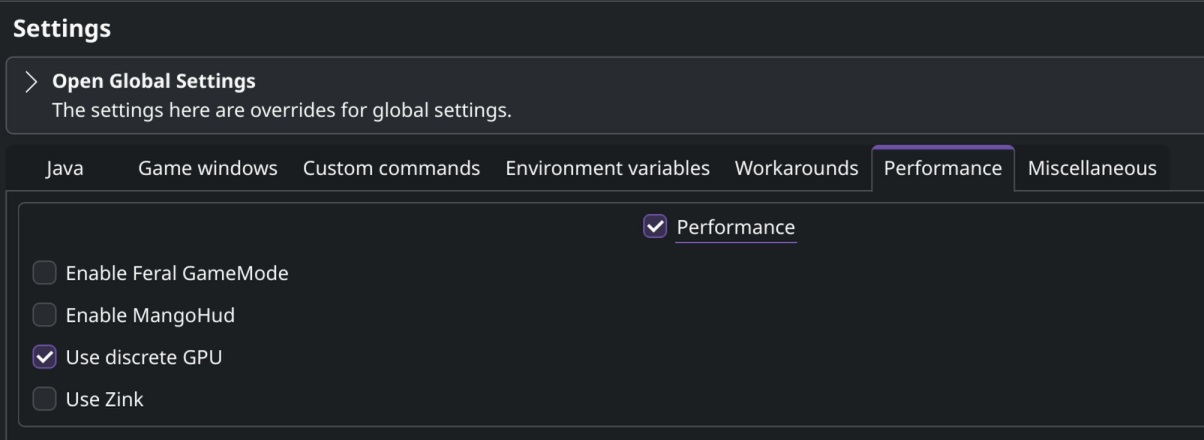
Task: Open the Game windows tab
Action: point(208,168)
